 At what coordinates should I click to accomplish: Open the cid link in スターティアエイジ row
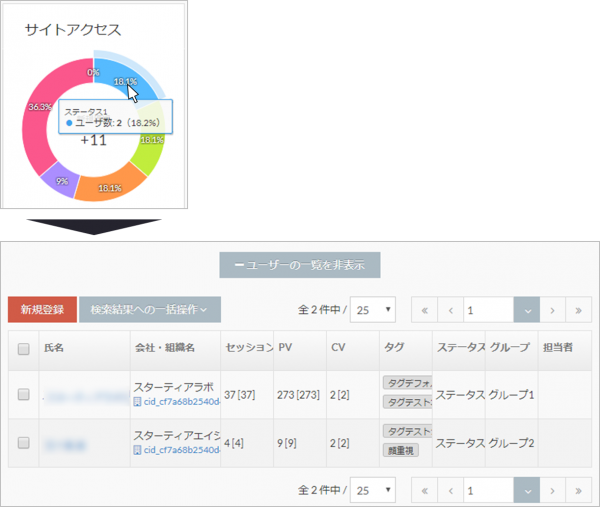(182, 450)
